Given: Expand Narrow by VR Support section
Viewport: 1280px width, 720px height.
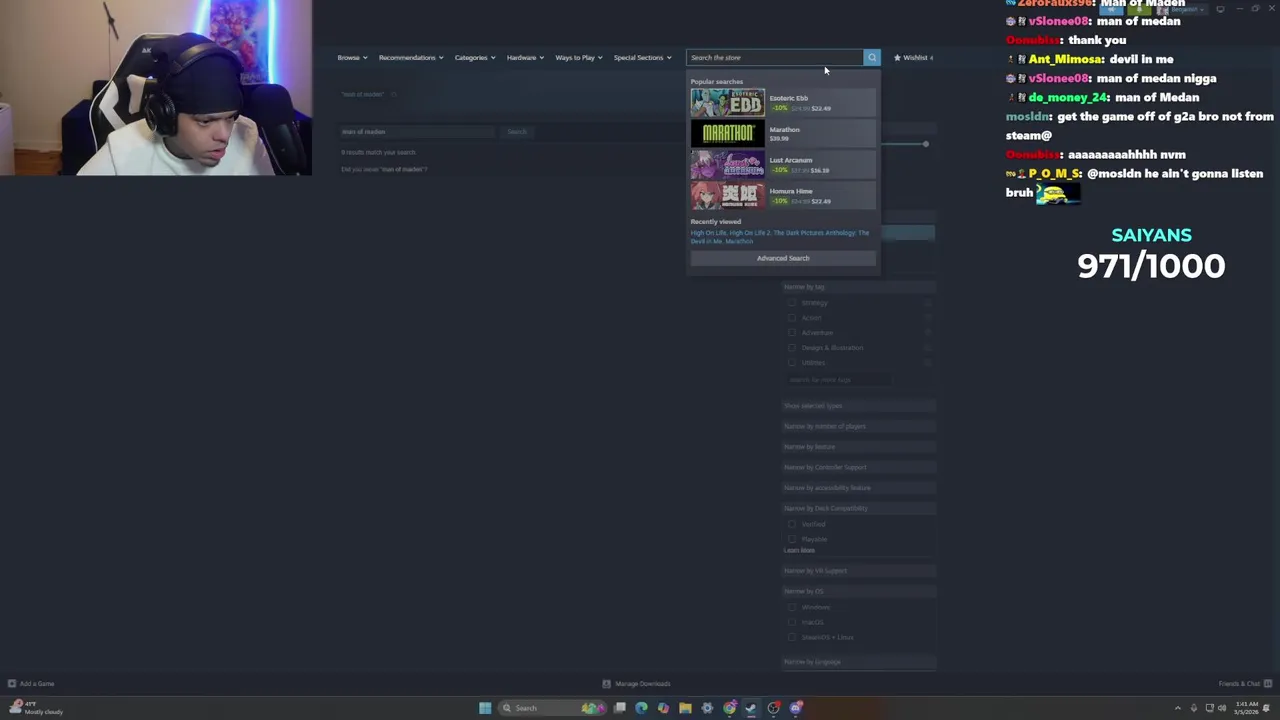Looking at the screenshot, I should pyautogui.click(x=859, y=571).
